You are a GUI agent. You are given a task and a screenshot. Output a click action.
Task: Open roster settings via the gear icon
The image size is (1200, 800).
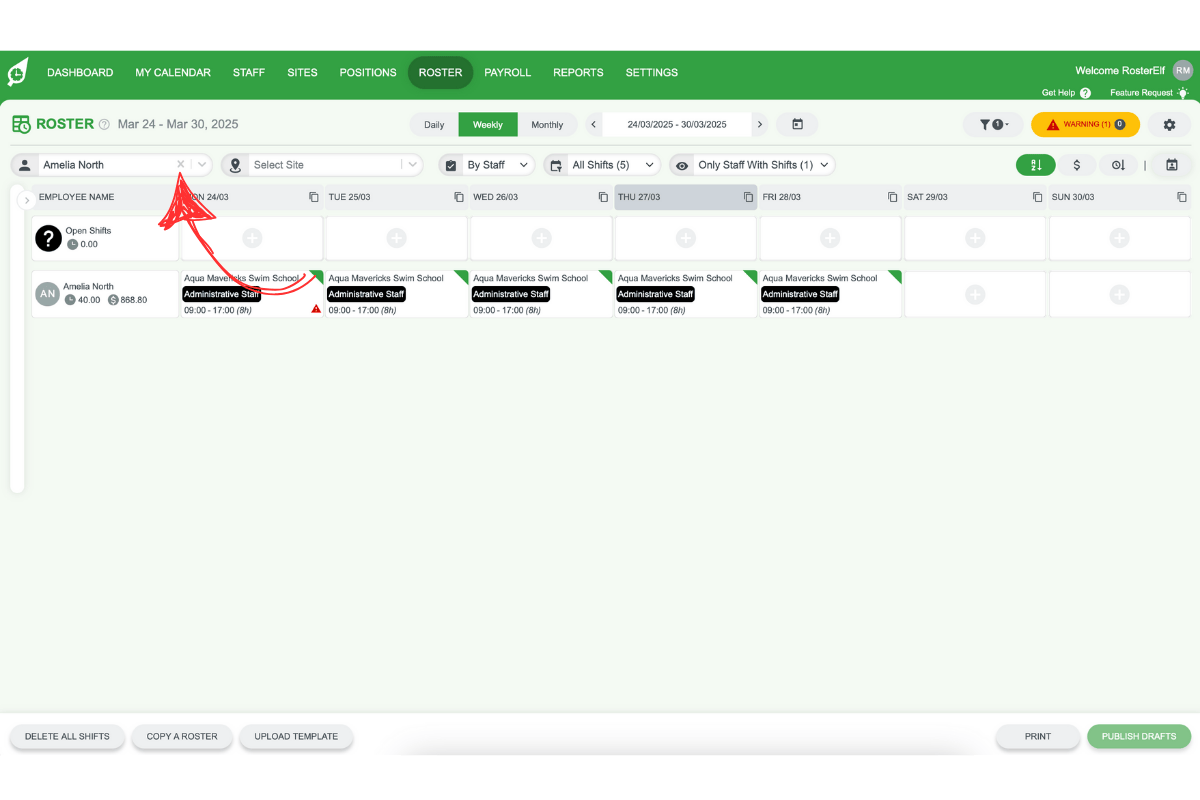(1168, 124)
